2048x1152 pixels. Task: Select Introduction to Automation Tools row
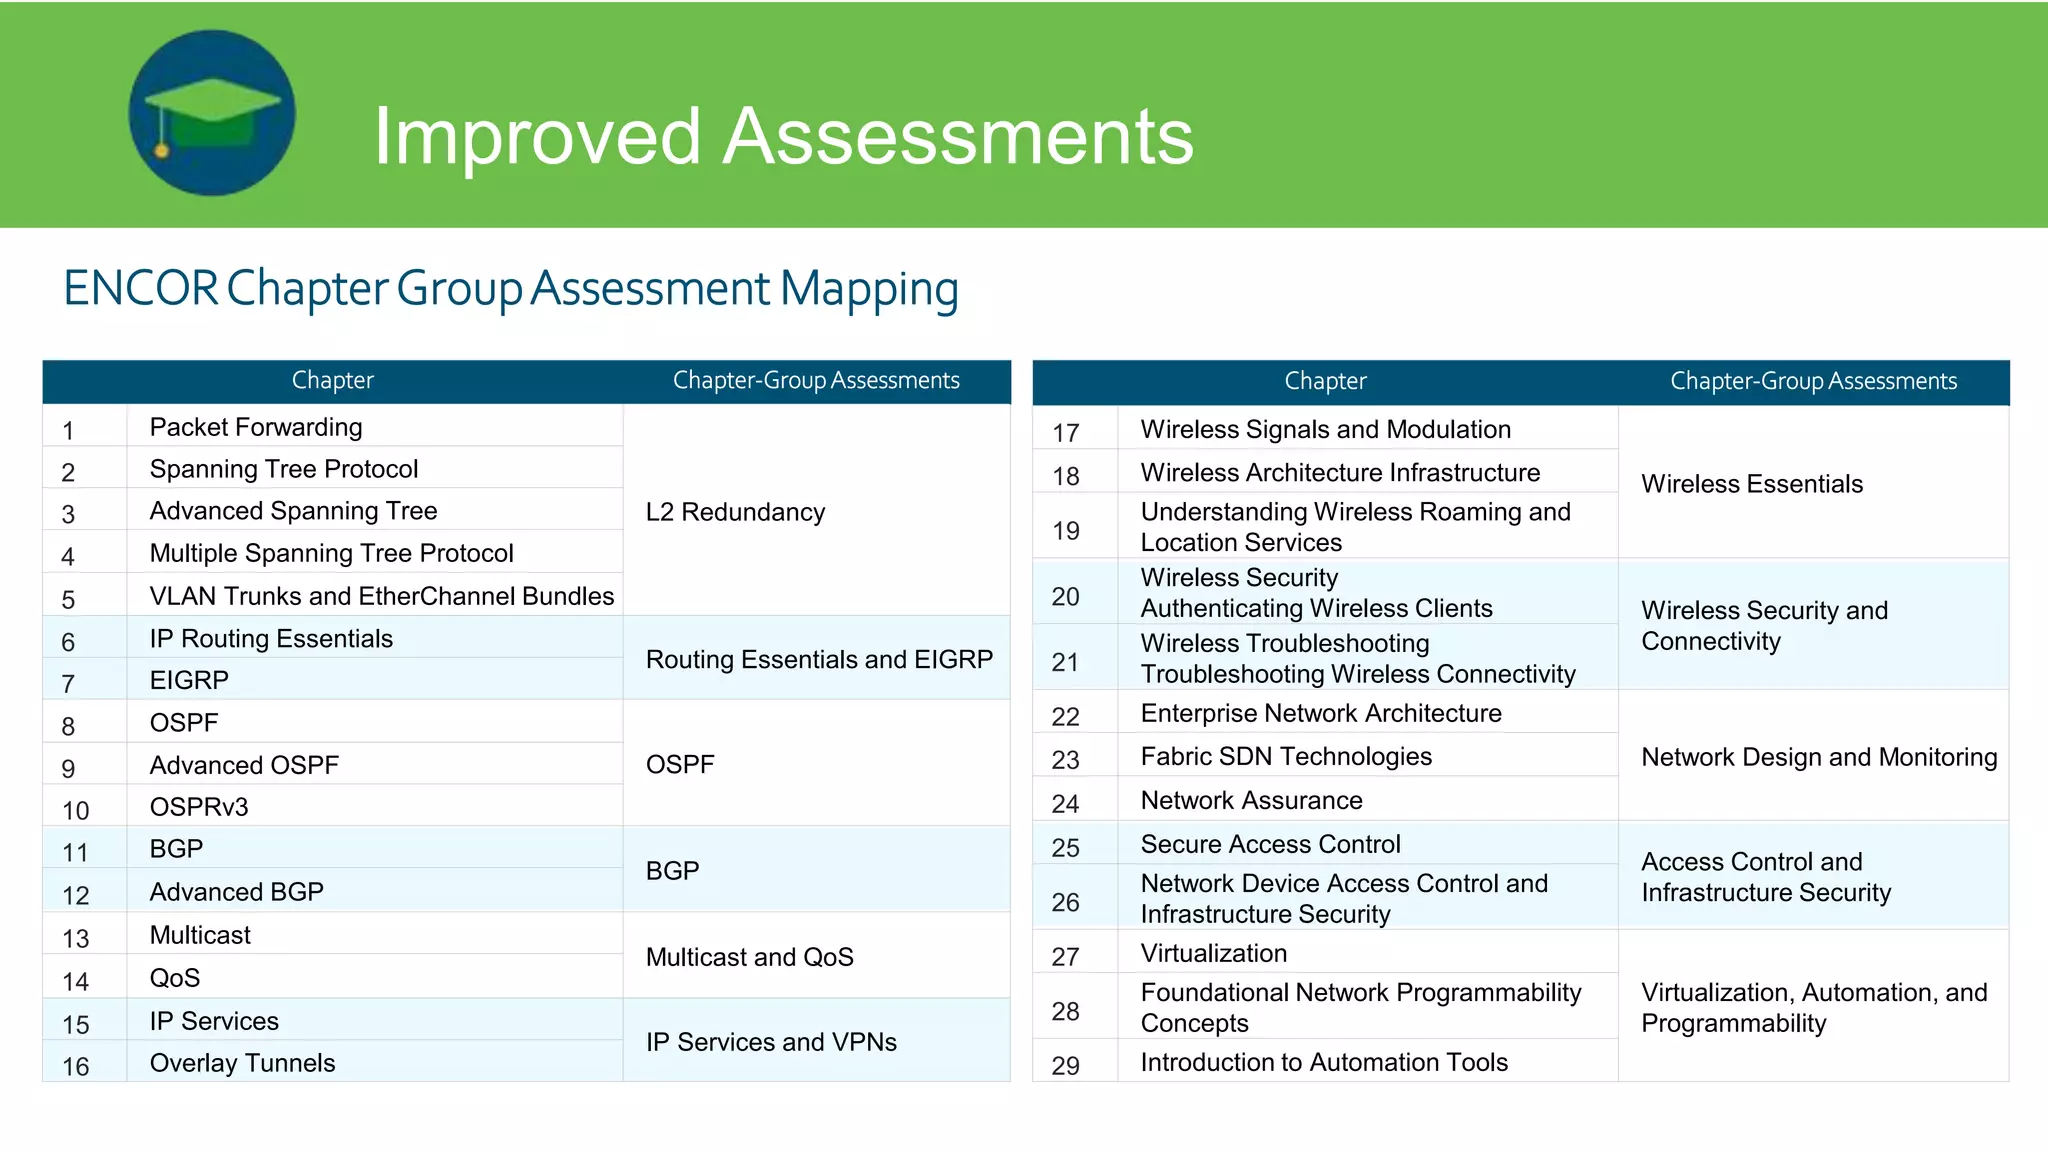(1323, 1062)
